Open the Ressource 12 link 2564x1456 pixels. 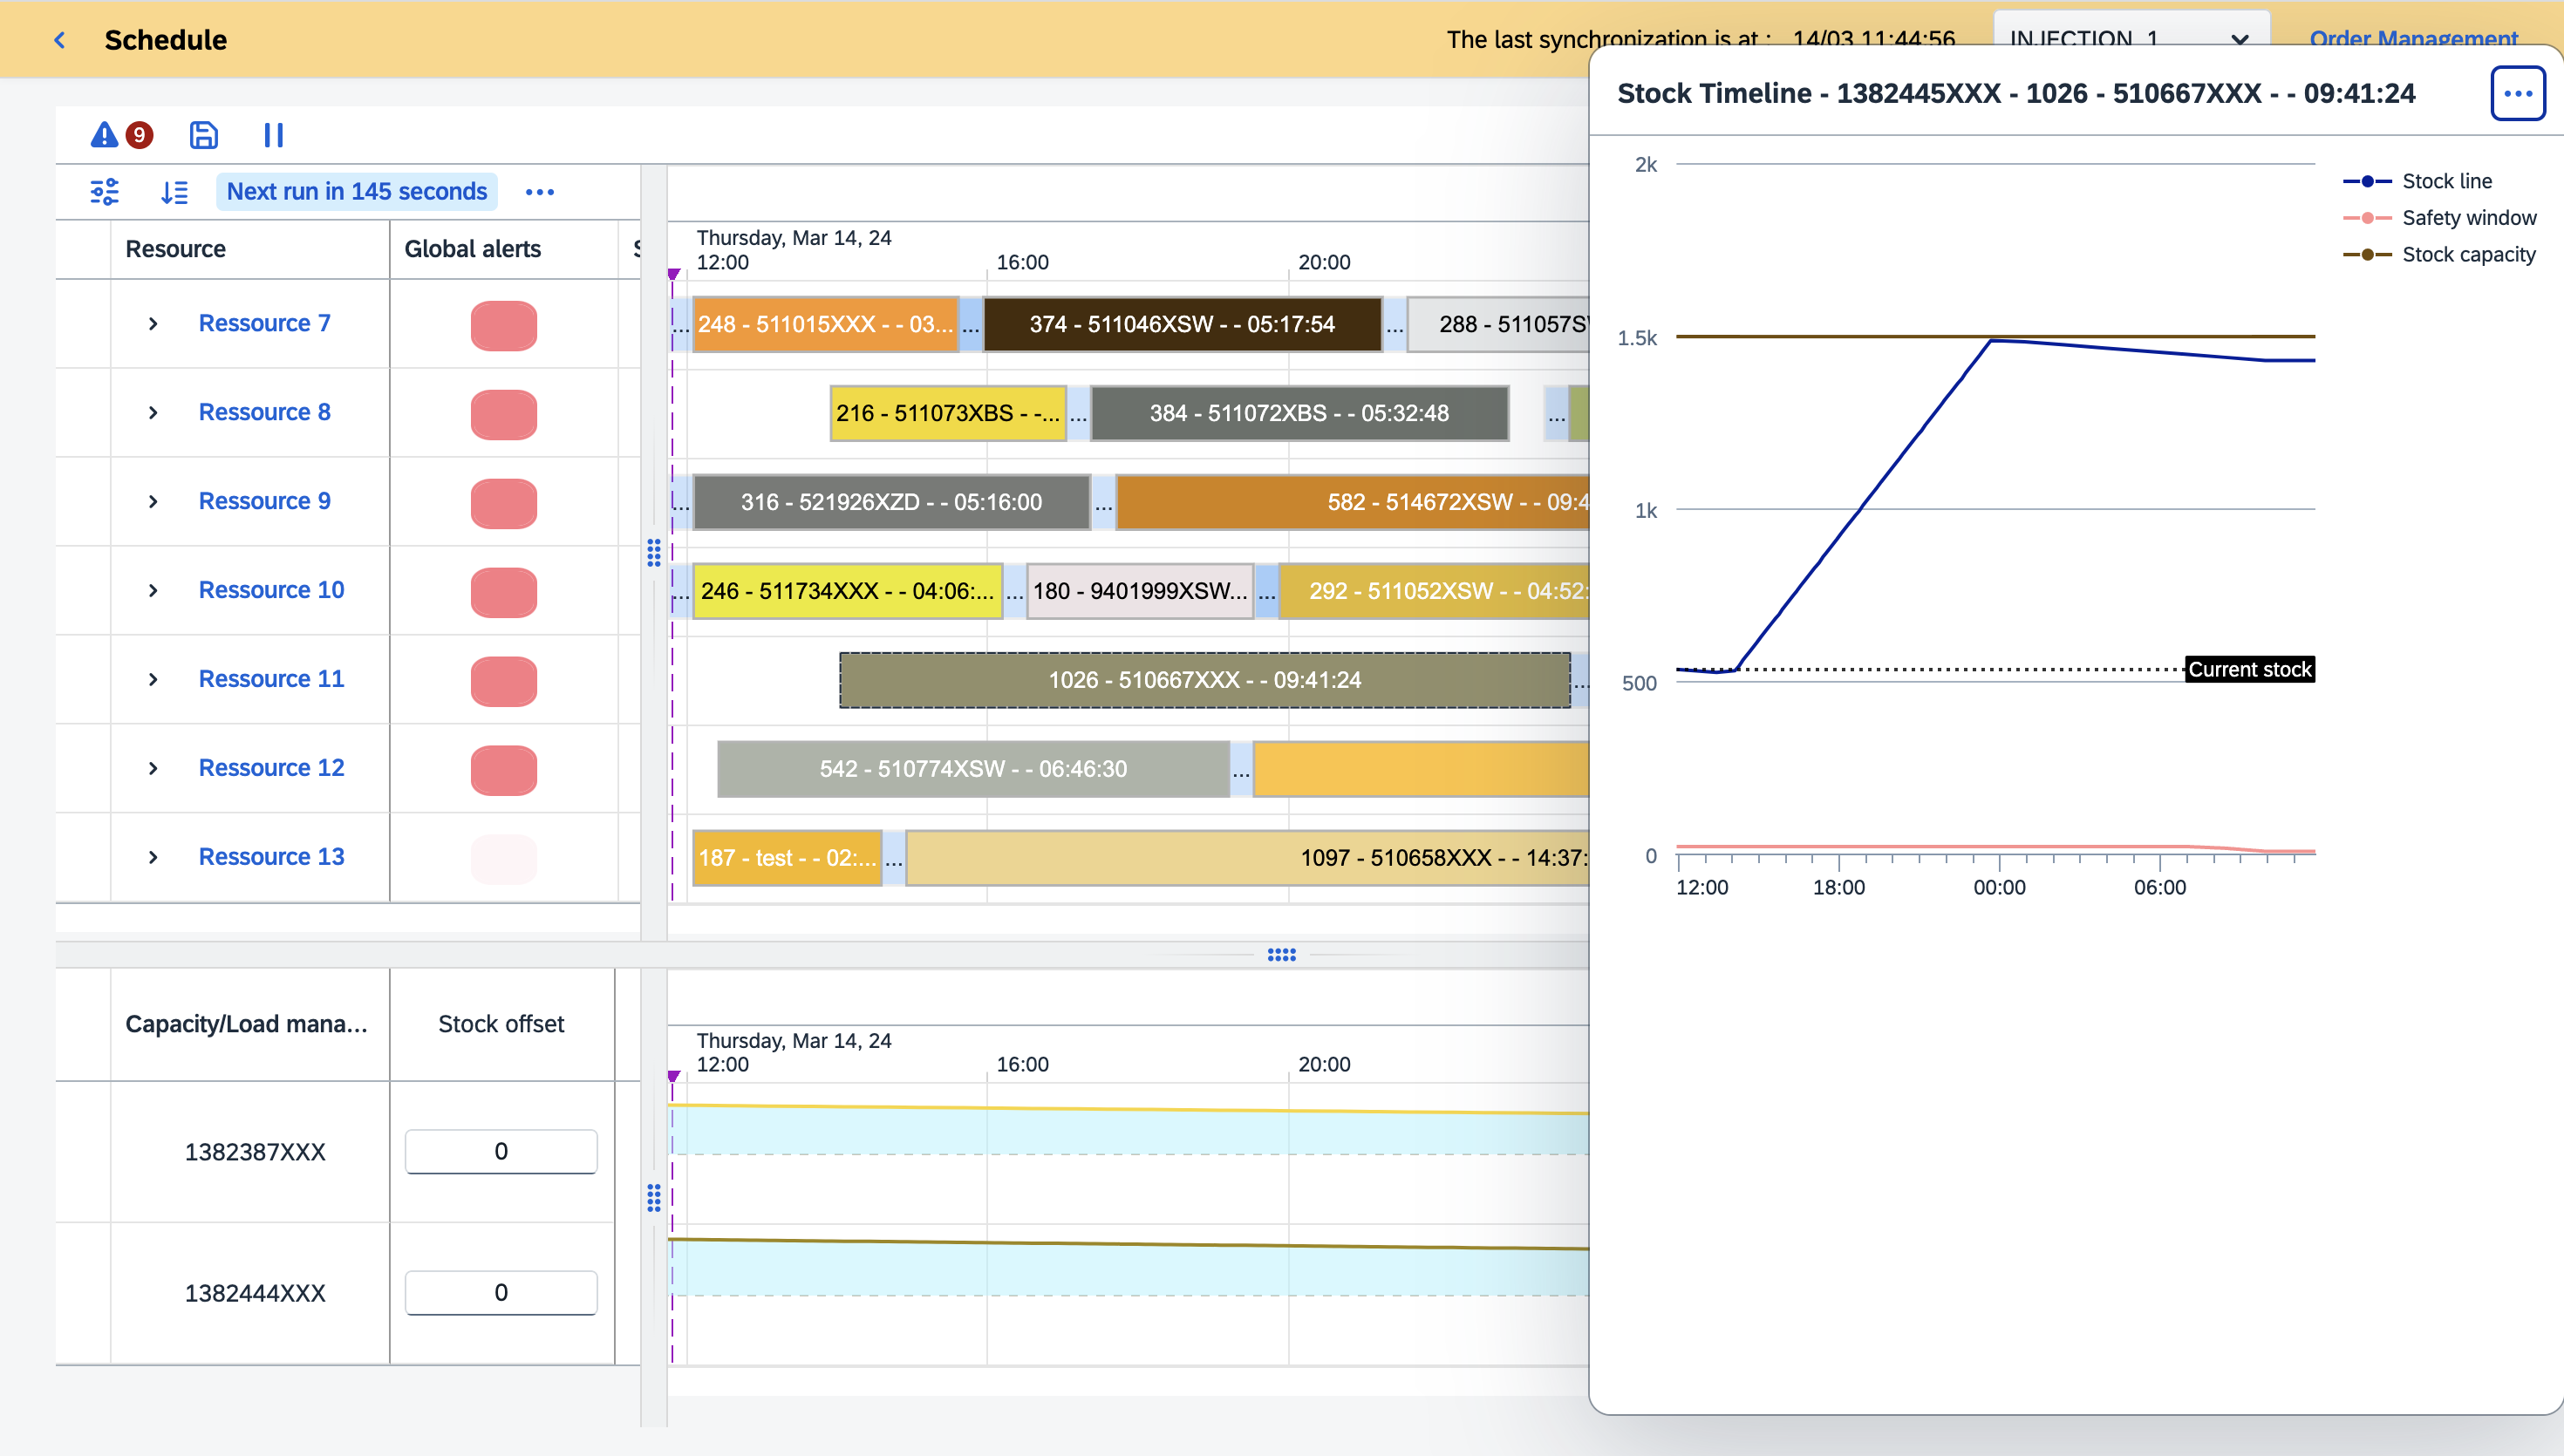[x=271, y=768]
